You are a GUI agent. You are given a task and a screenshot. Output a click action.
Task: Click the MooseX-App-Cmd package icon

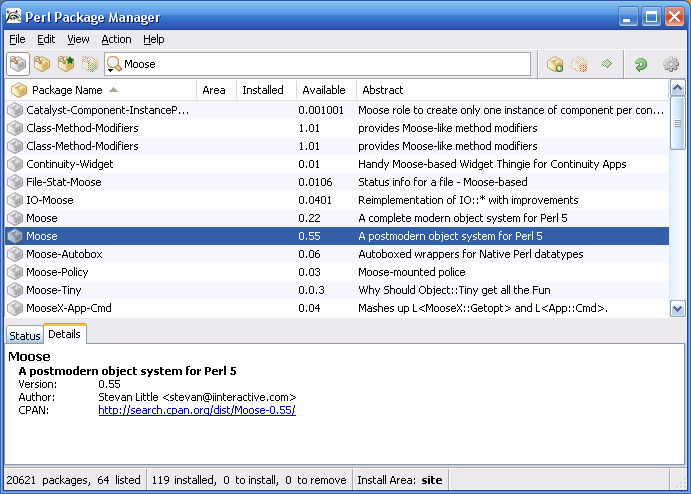click(15, 308)
